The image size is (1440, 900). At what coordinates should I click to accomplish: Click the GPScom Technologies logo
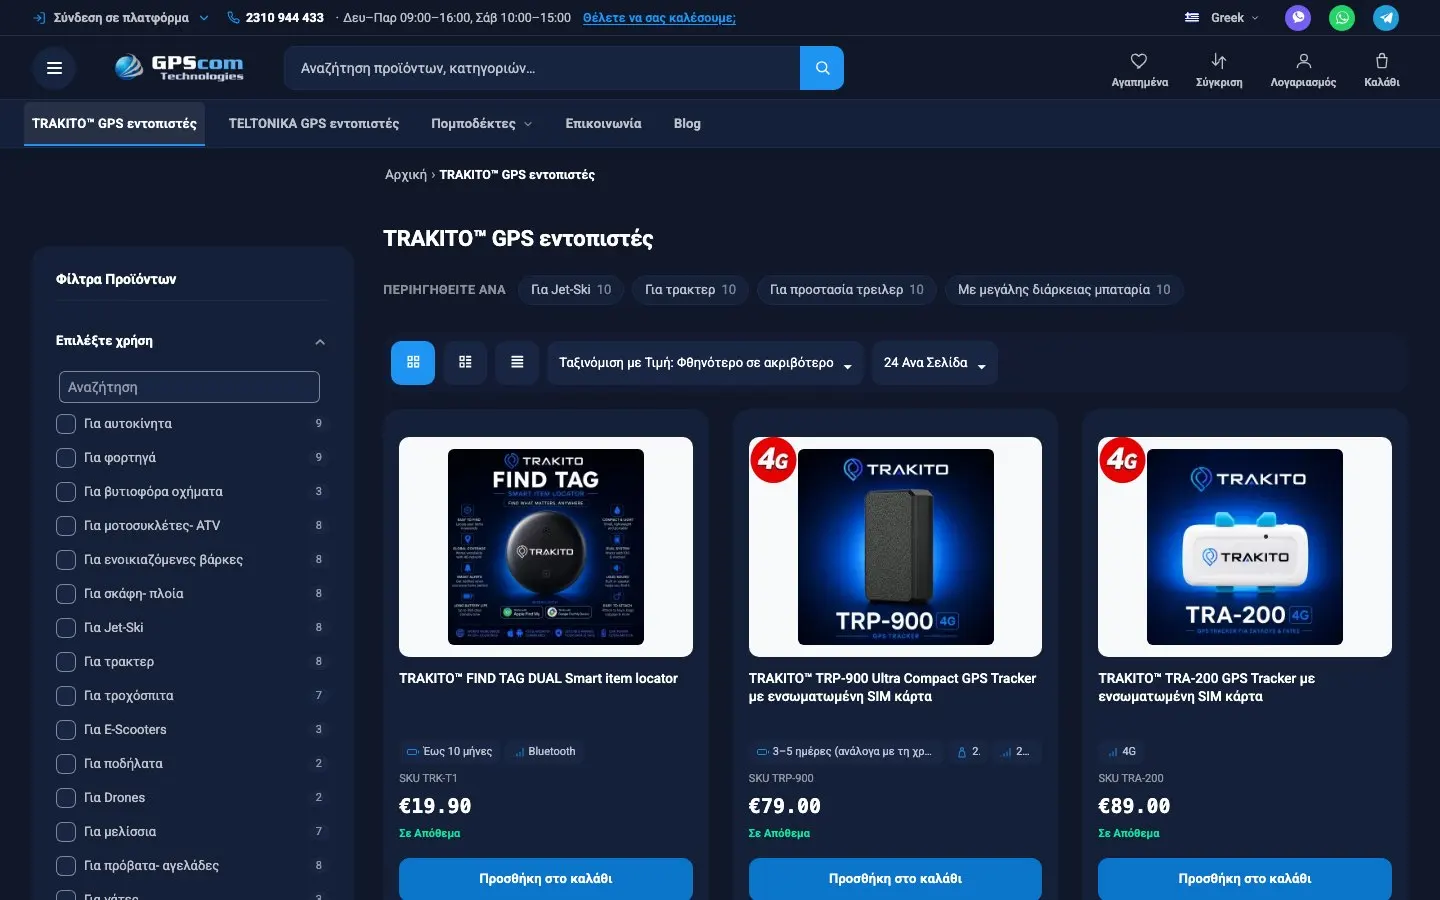(180, 68)
